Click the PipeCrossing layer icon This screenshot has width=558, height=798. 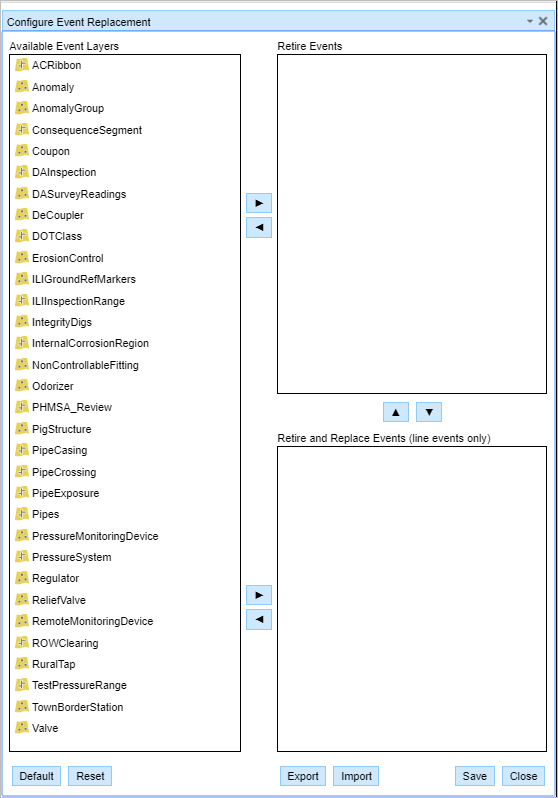coord(21,472)
